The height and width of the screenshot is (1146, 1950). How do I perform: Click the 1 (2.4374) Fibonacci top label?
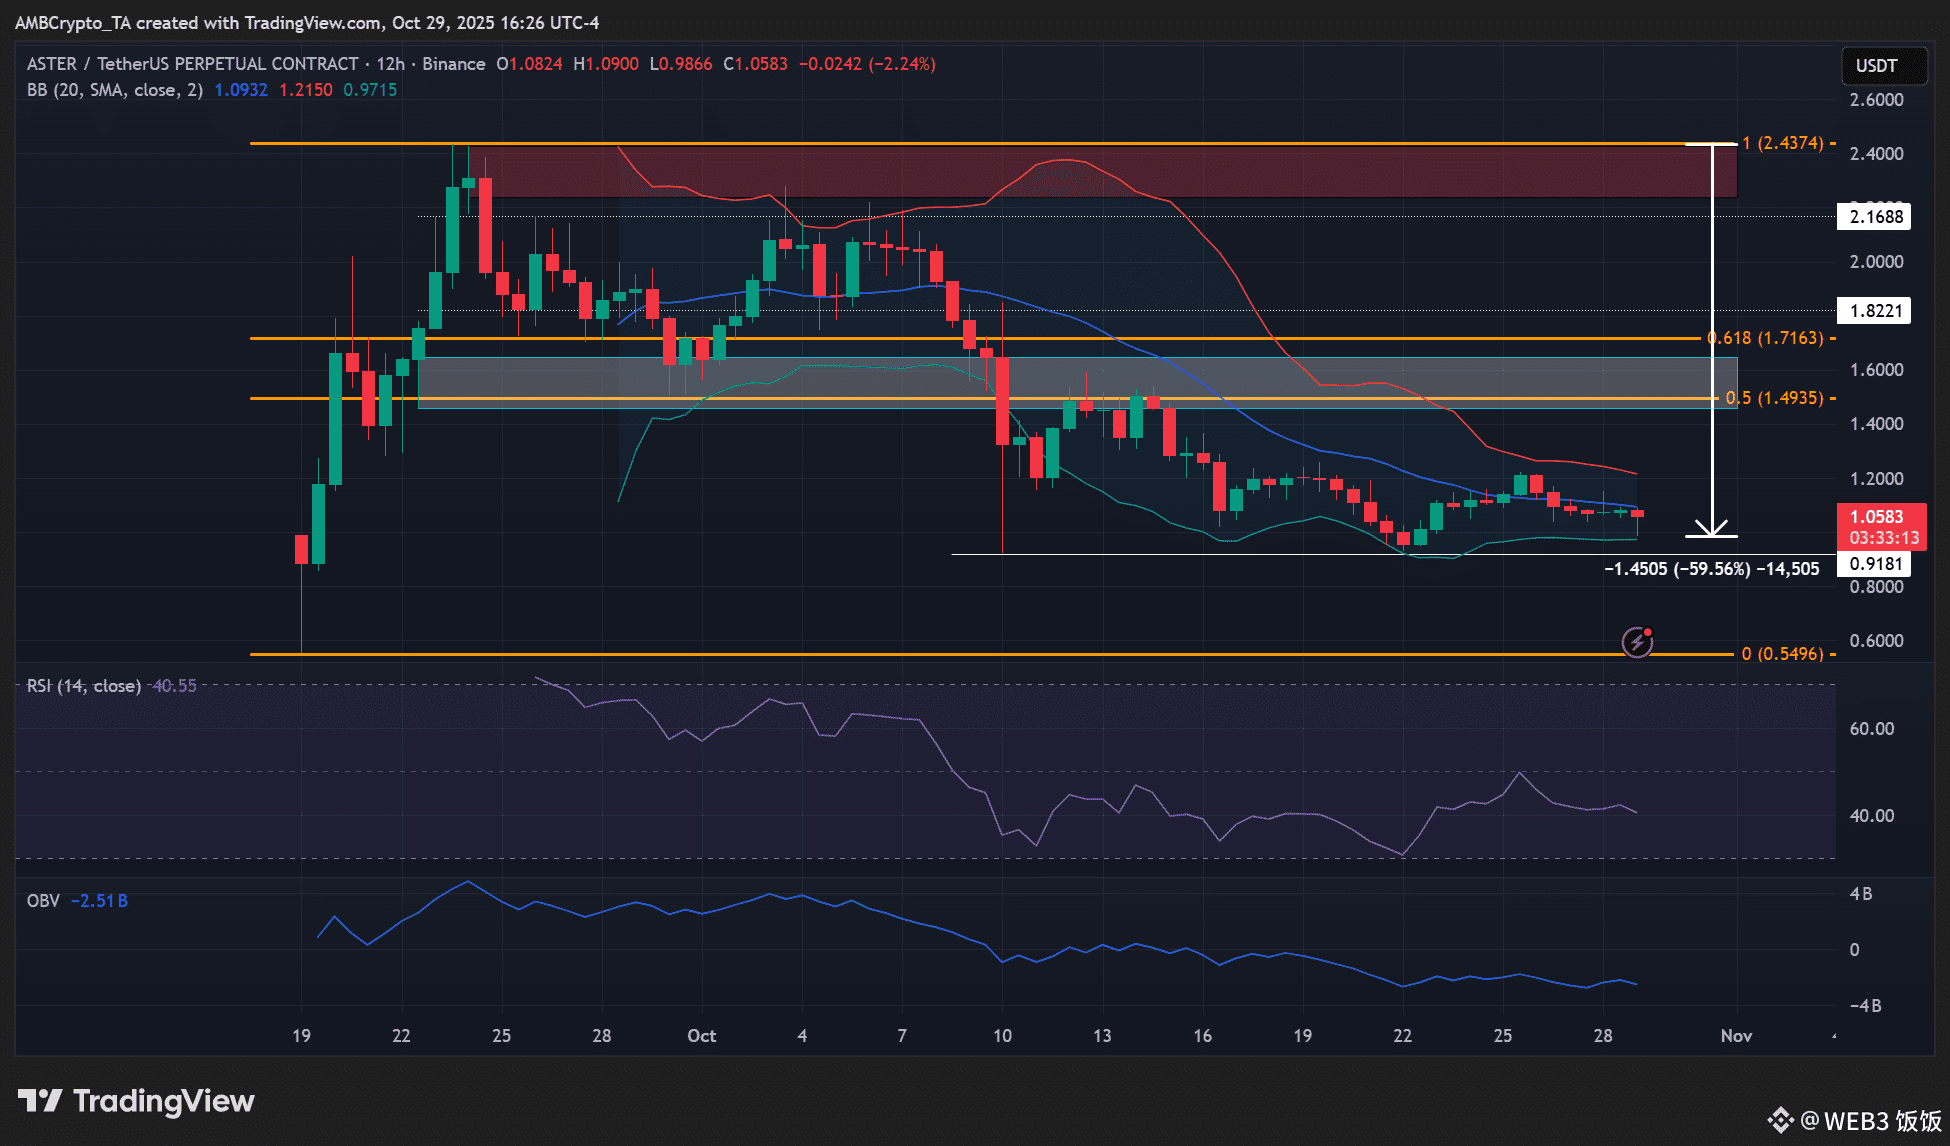pos(1783,143)
